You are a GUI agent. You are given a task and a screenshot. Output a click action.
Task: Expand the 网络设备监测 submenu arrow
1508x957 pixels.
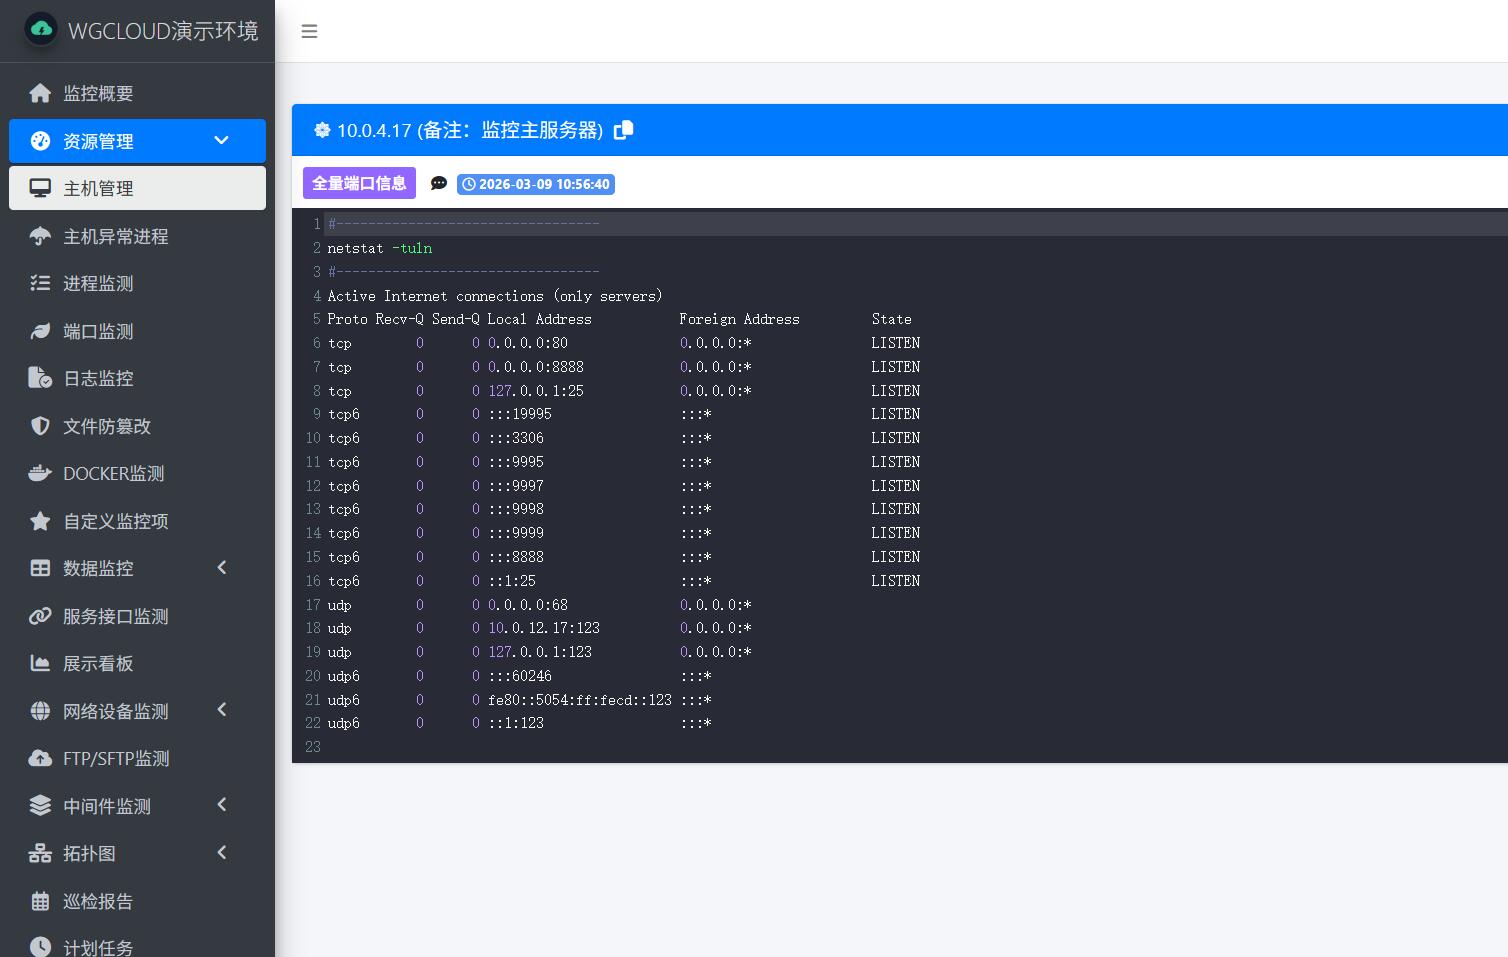coord(222,710)
